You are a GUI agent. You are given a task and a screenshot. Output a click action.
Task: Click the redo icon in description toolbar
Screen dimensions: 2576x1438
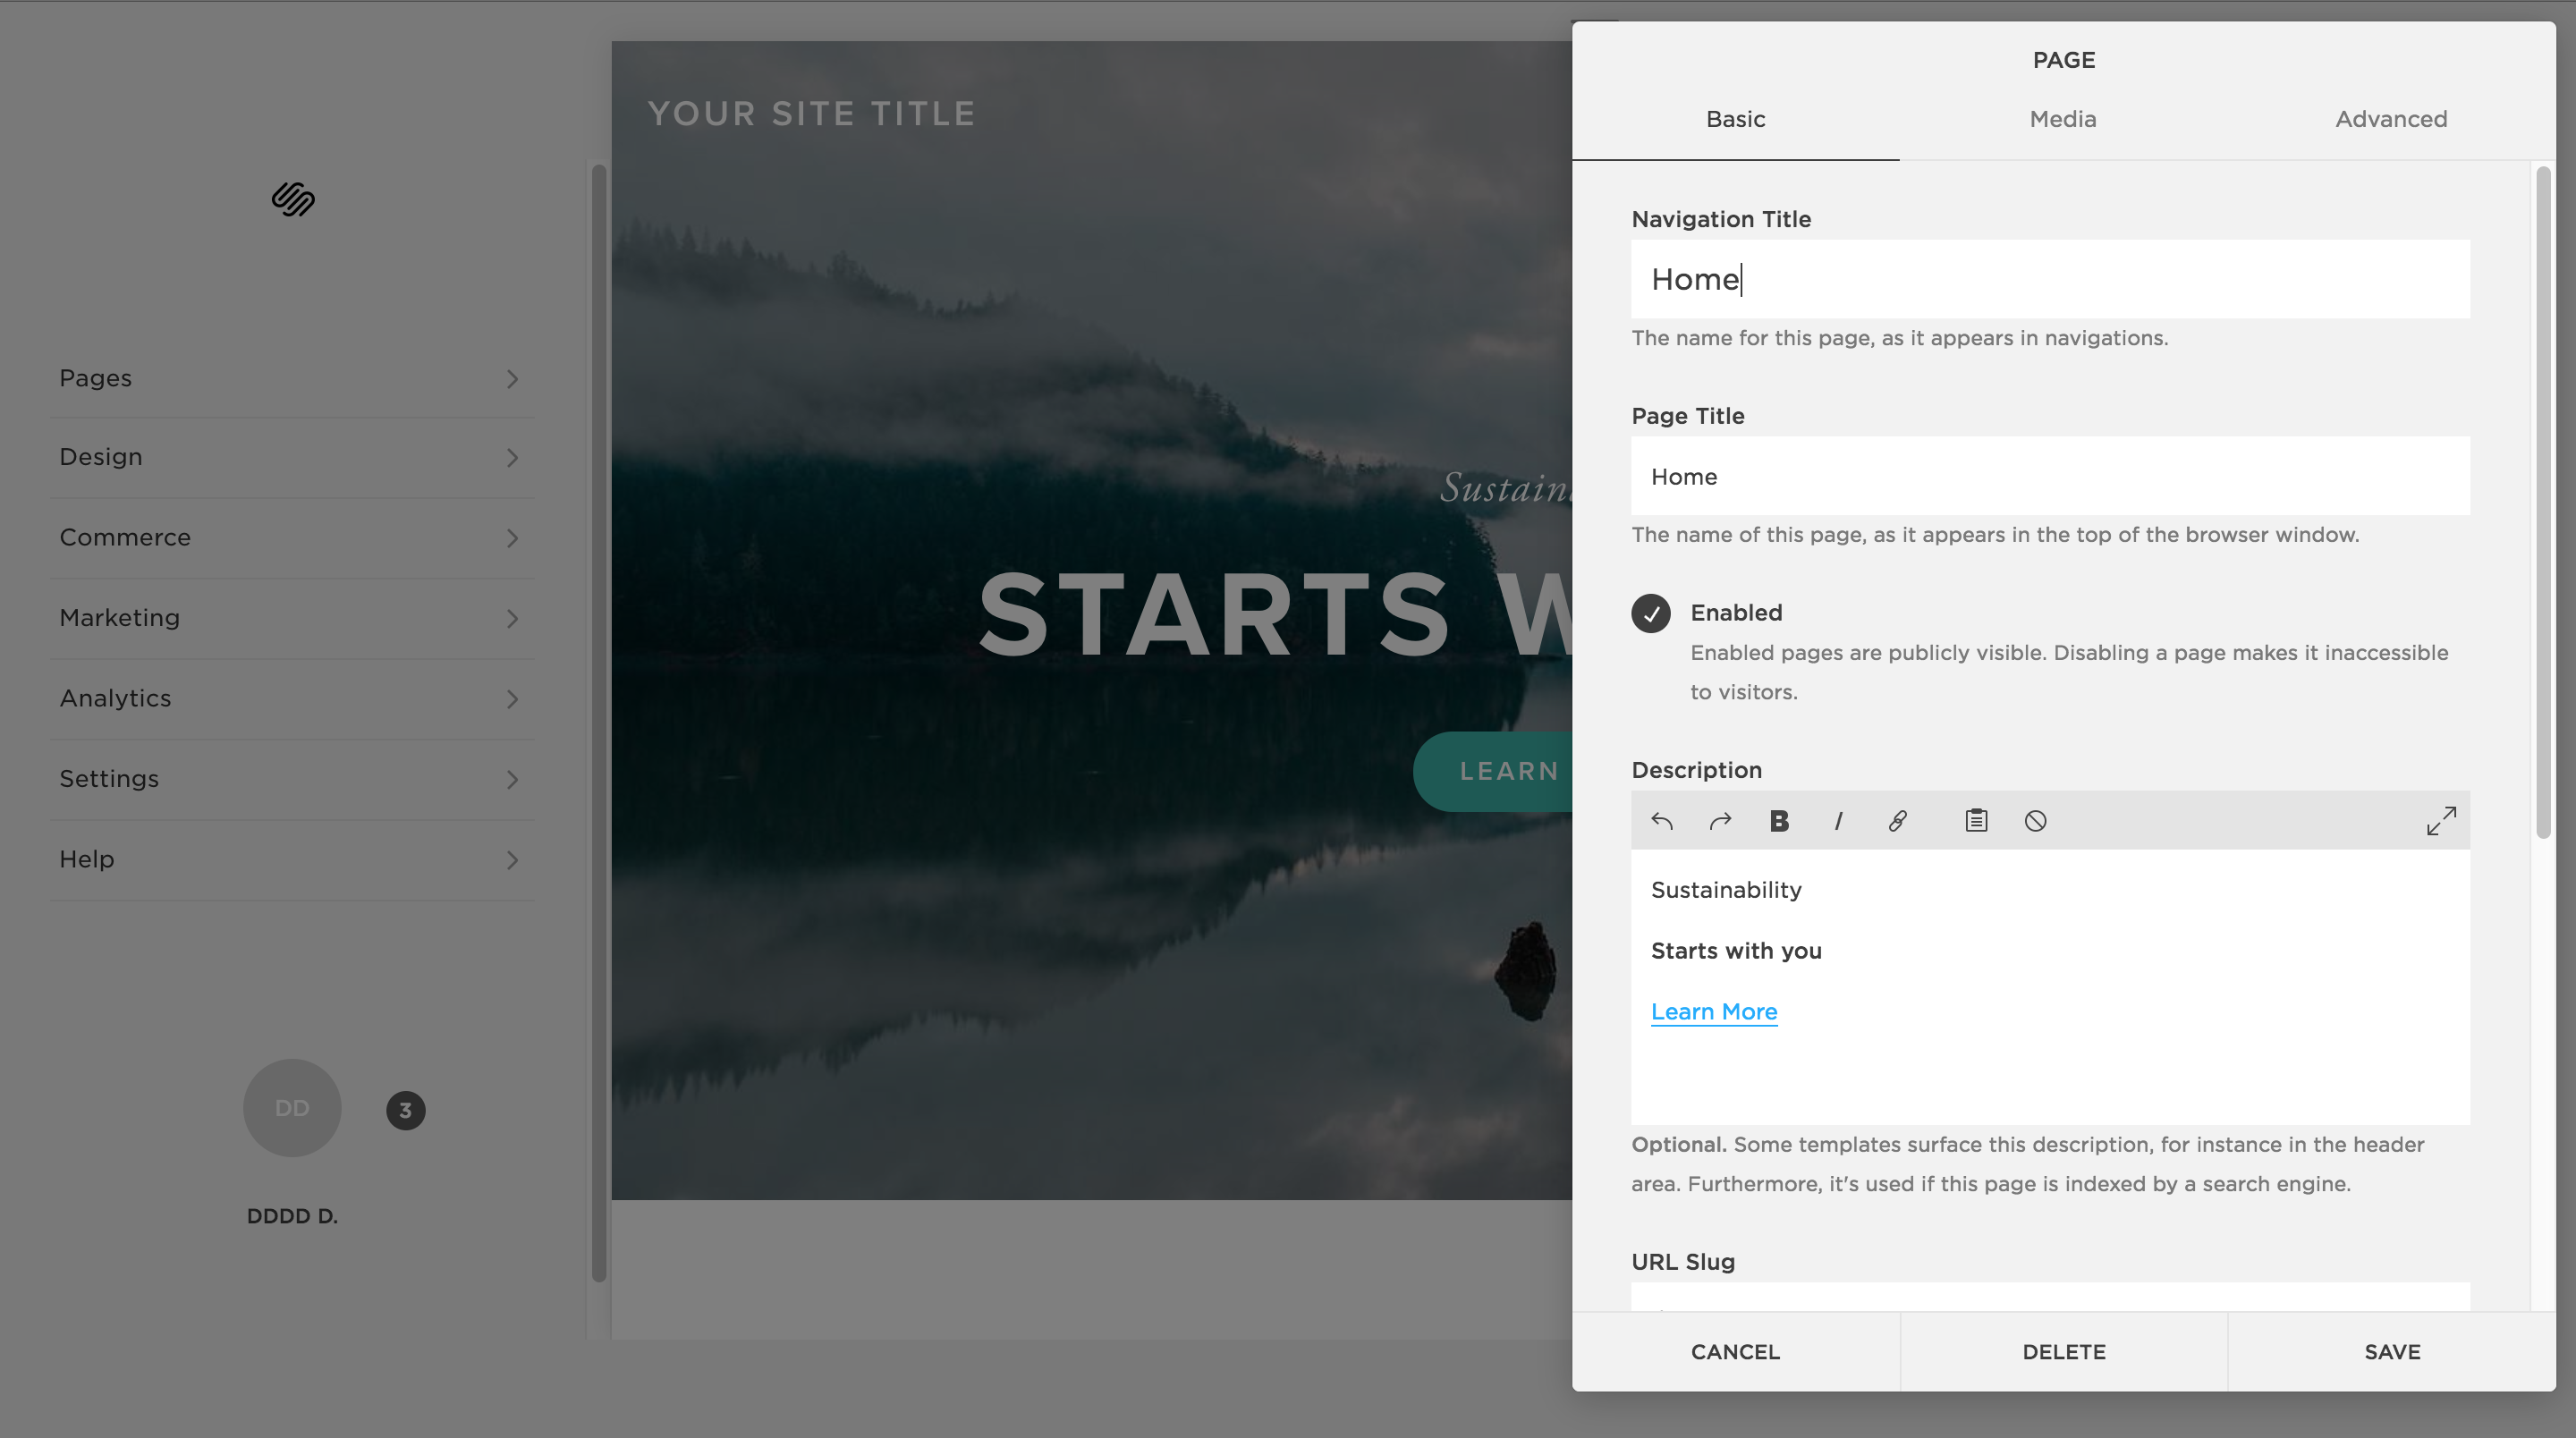[x=1722, y=819]
